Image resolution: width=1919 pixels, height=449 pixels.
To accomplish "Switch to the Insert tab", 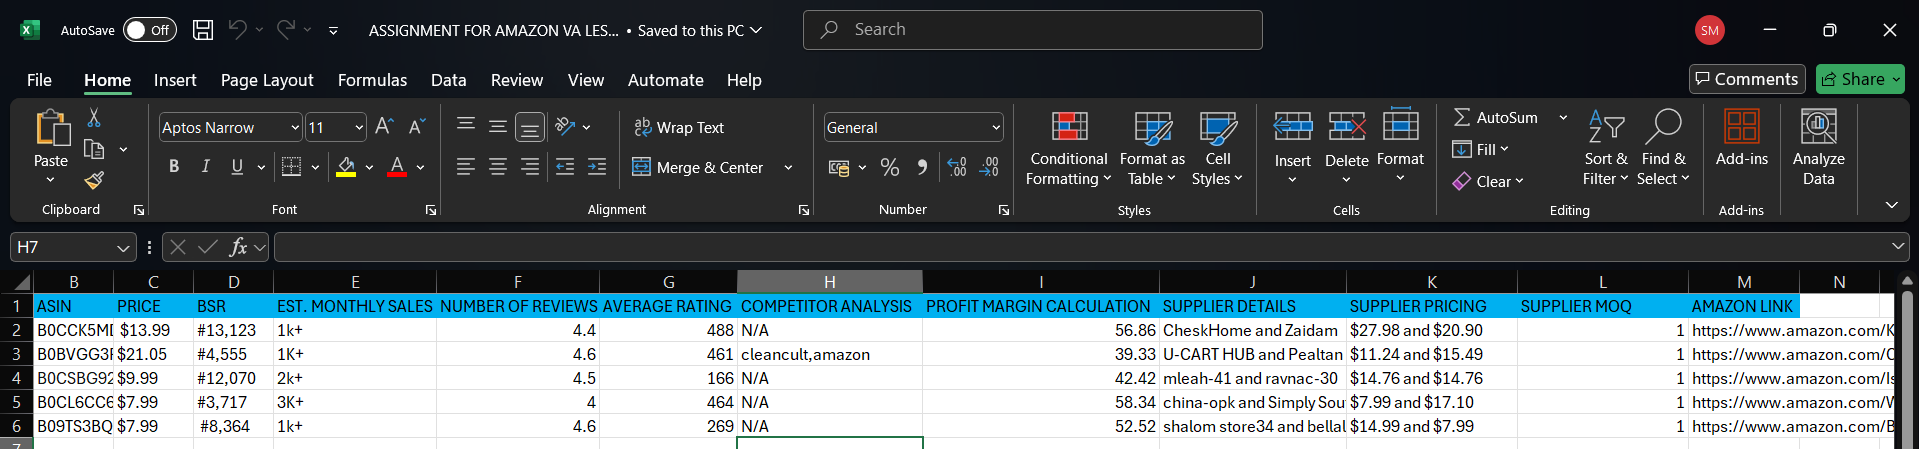I will 175,80.
